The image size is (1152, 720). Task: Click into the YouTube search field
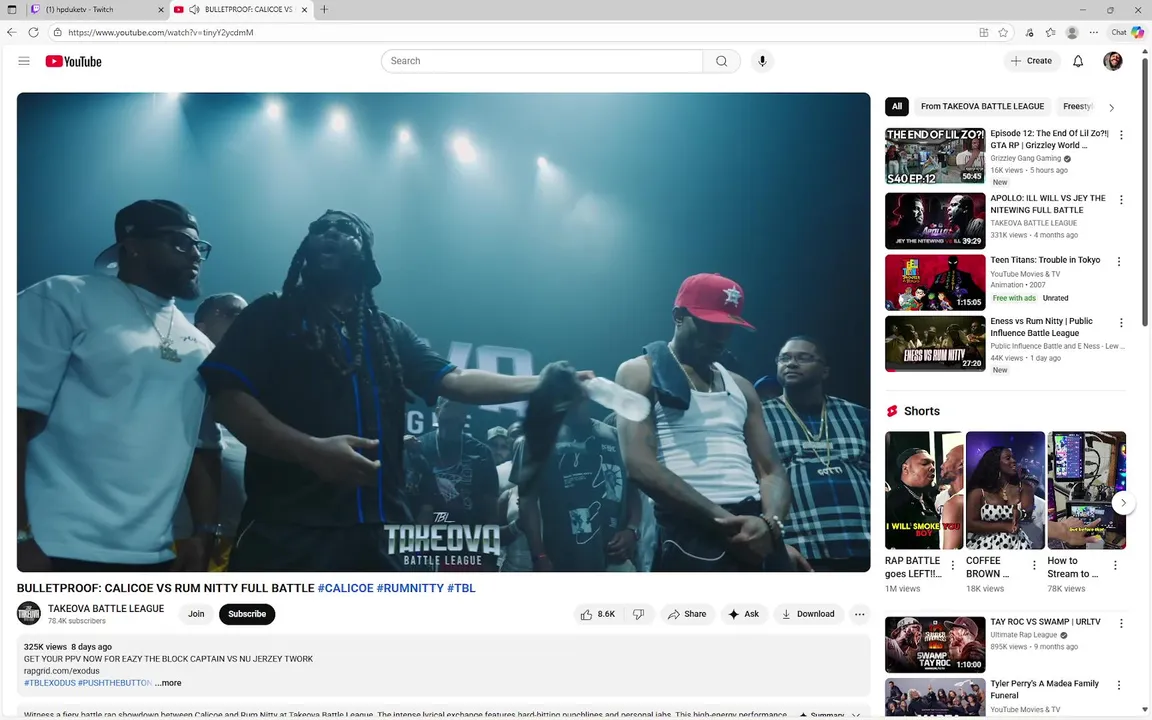coord(542,61)
